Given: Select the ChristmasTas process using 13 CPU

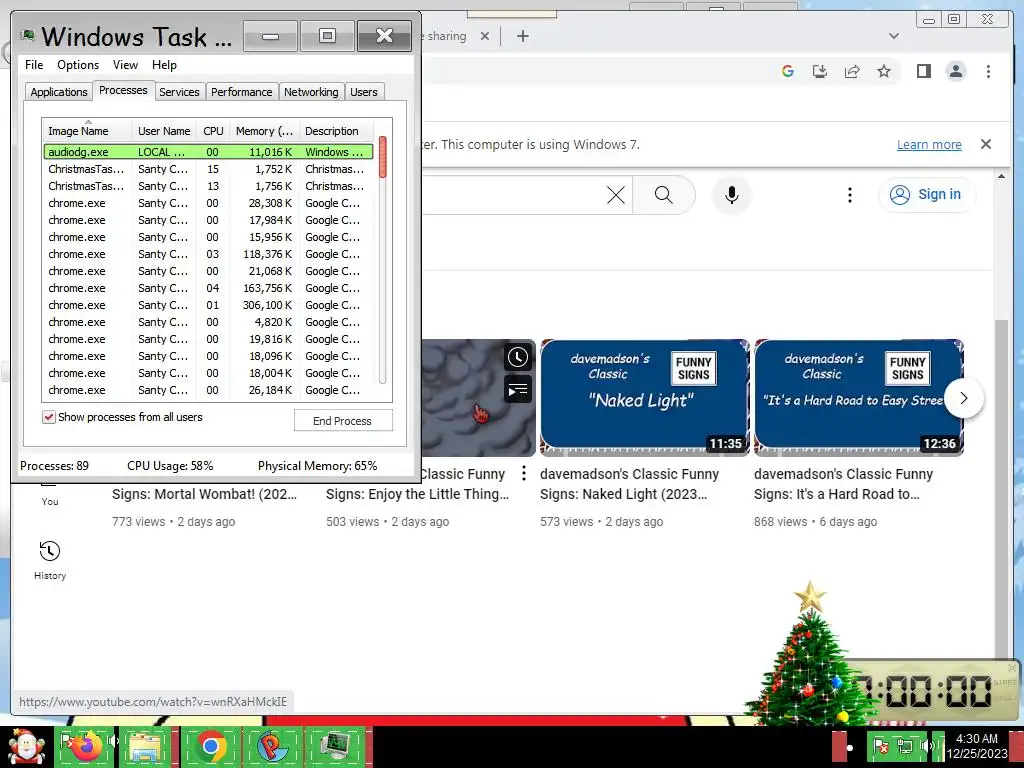Looking at the screenshot, I should click(x=208, y=186).
